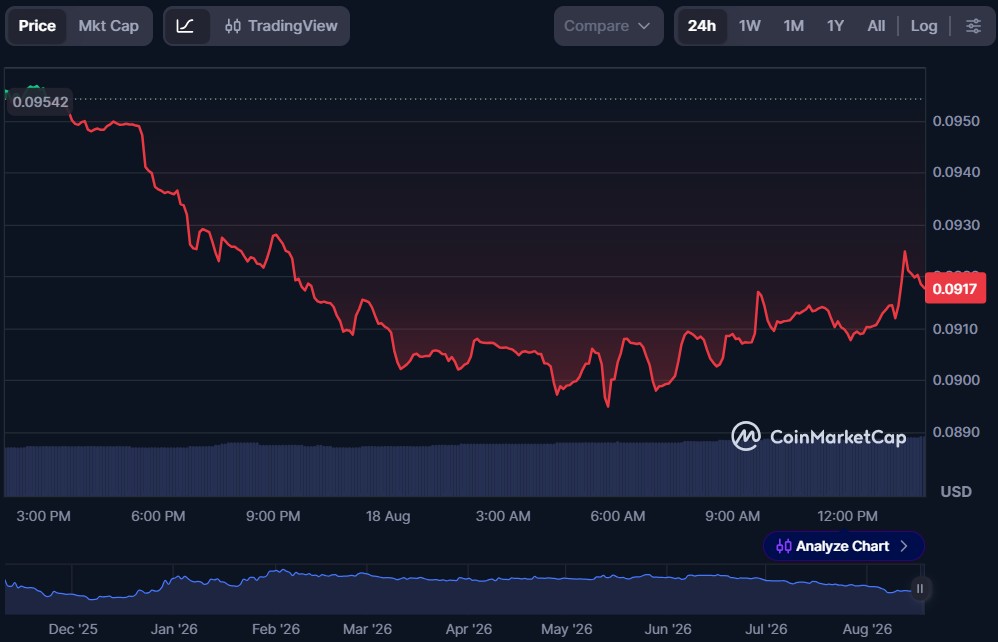Click the 0.0950 axis label
998x642 pixels.
coord(956,121)
